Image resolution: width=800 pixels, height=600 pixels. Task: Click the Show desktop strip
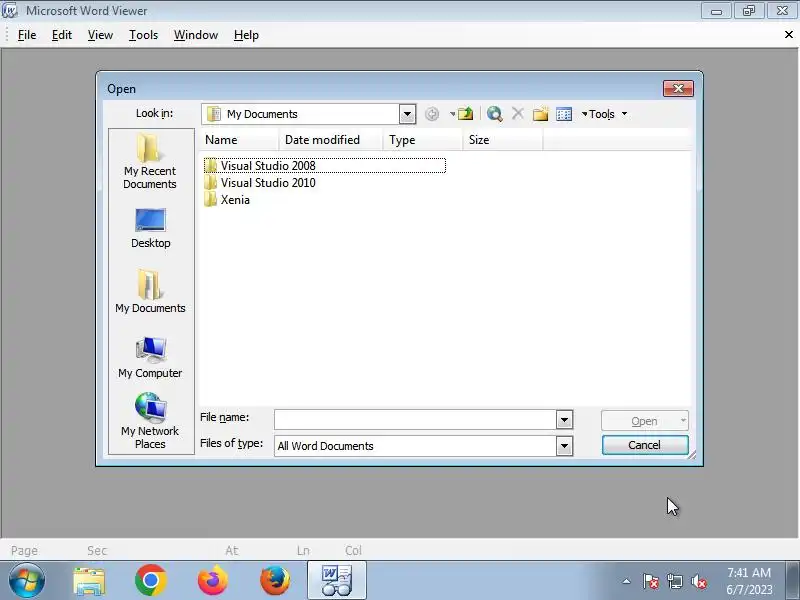[793, 581]
